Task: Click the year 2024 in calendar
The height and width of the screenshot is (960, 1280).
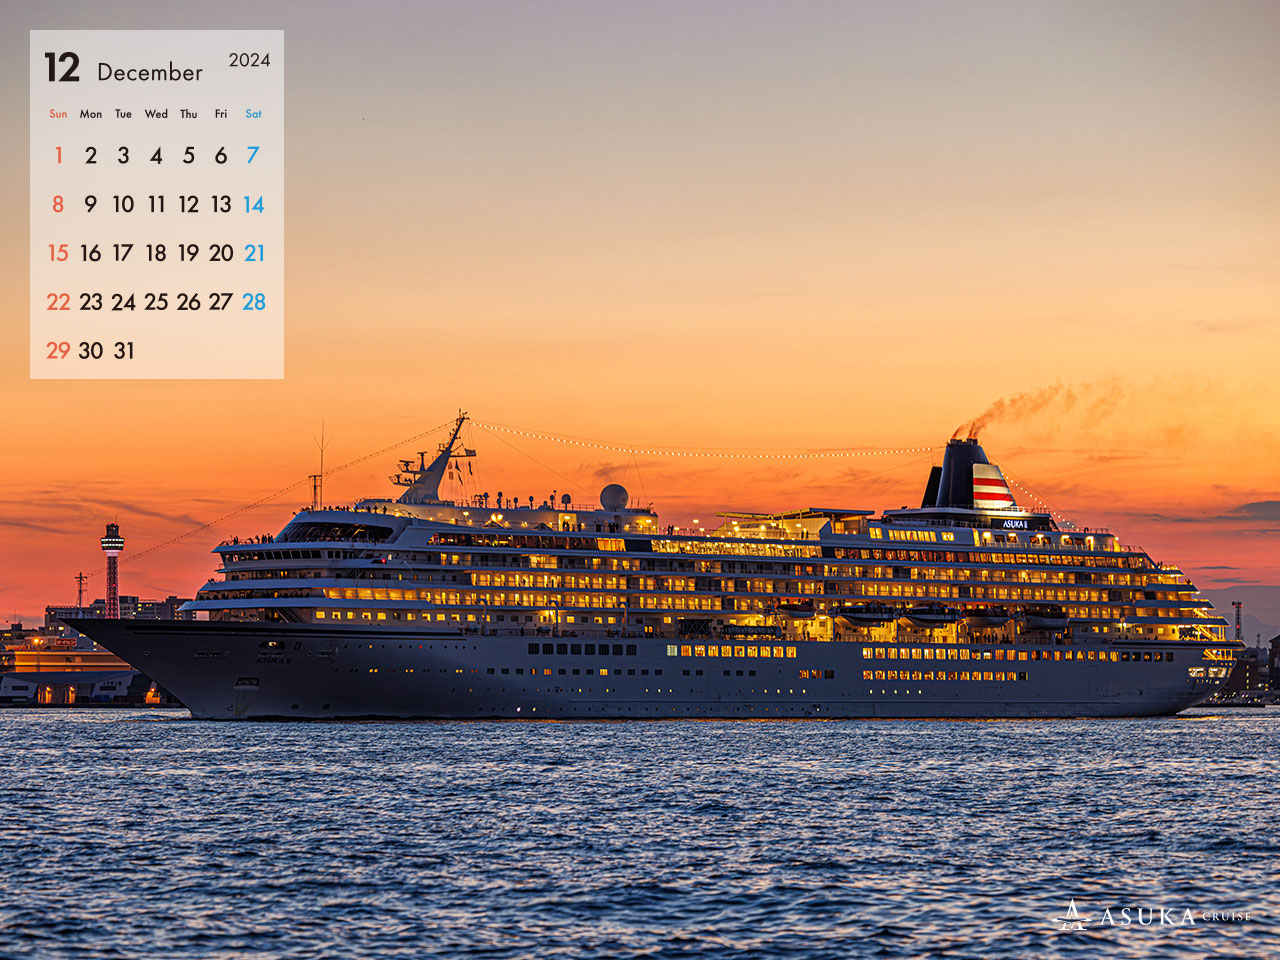Action: (x=249, y=60)
